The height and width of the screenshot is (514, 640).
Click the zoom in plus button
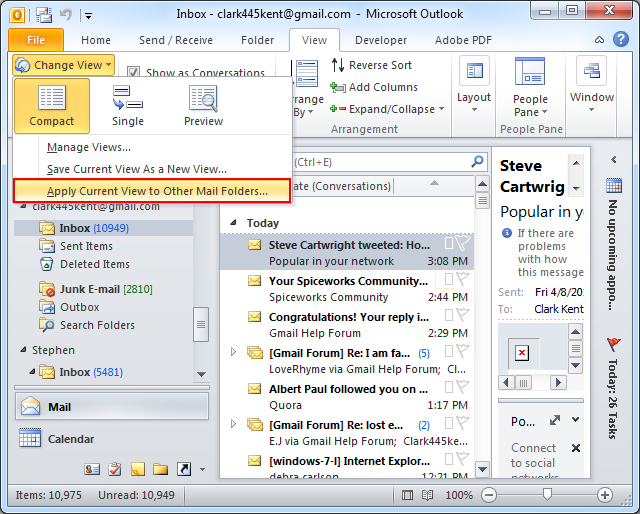point(605,495)
